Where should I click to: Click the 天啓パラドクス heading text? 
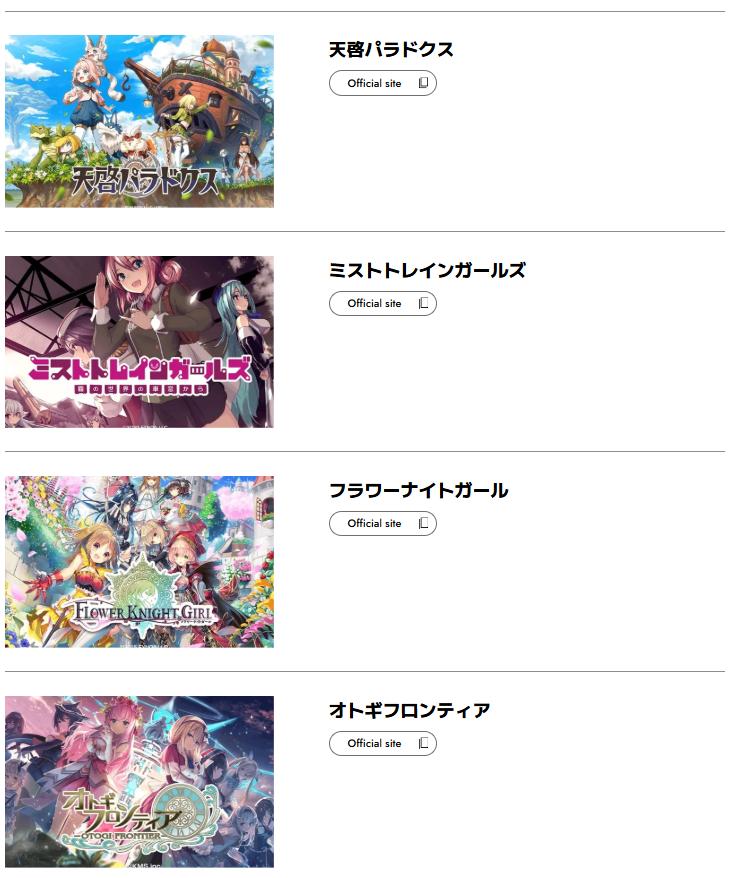point(391,50)
